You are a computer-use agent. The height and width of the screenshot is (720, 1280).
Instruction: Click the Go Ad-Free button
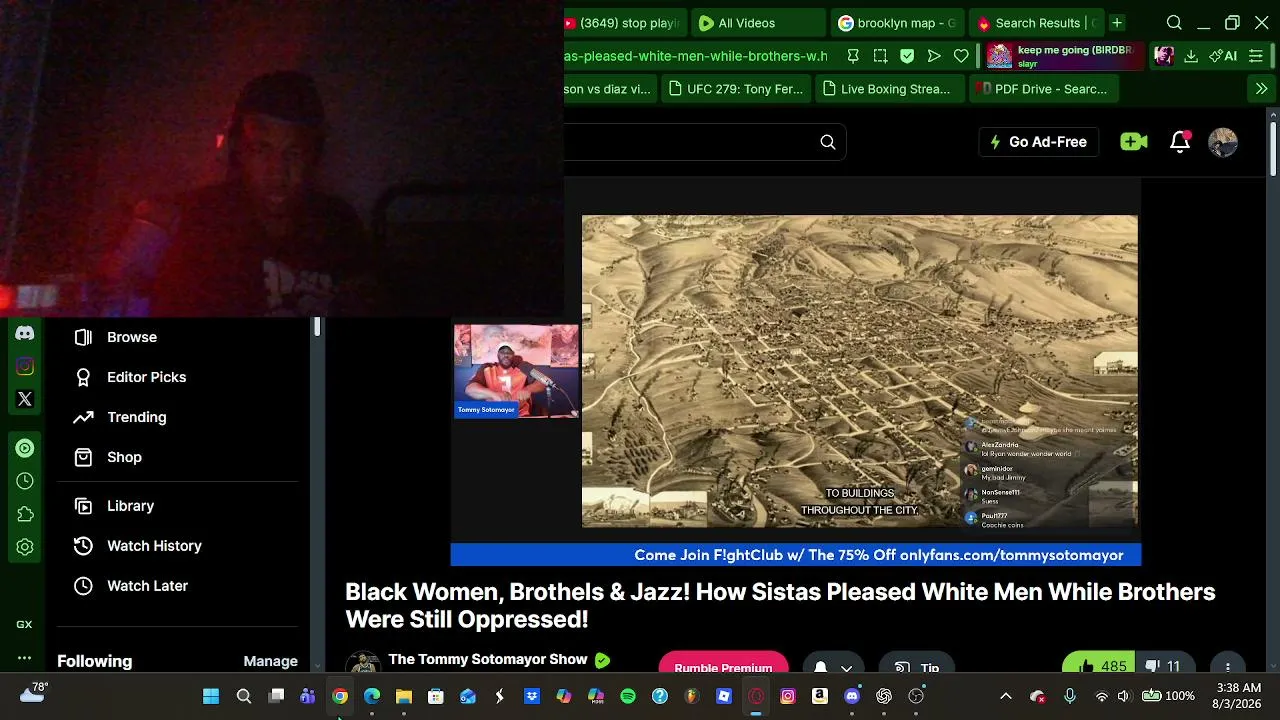(x=1039, y=142)
